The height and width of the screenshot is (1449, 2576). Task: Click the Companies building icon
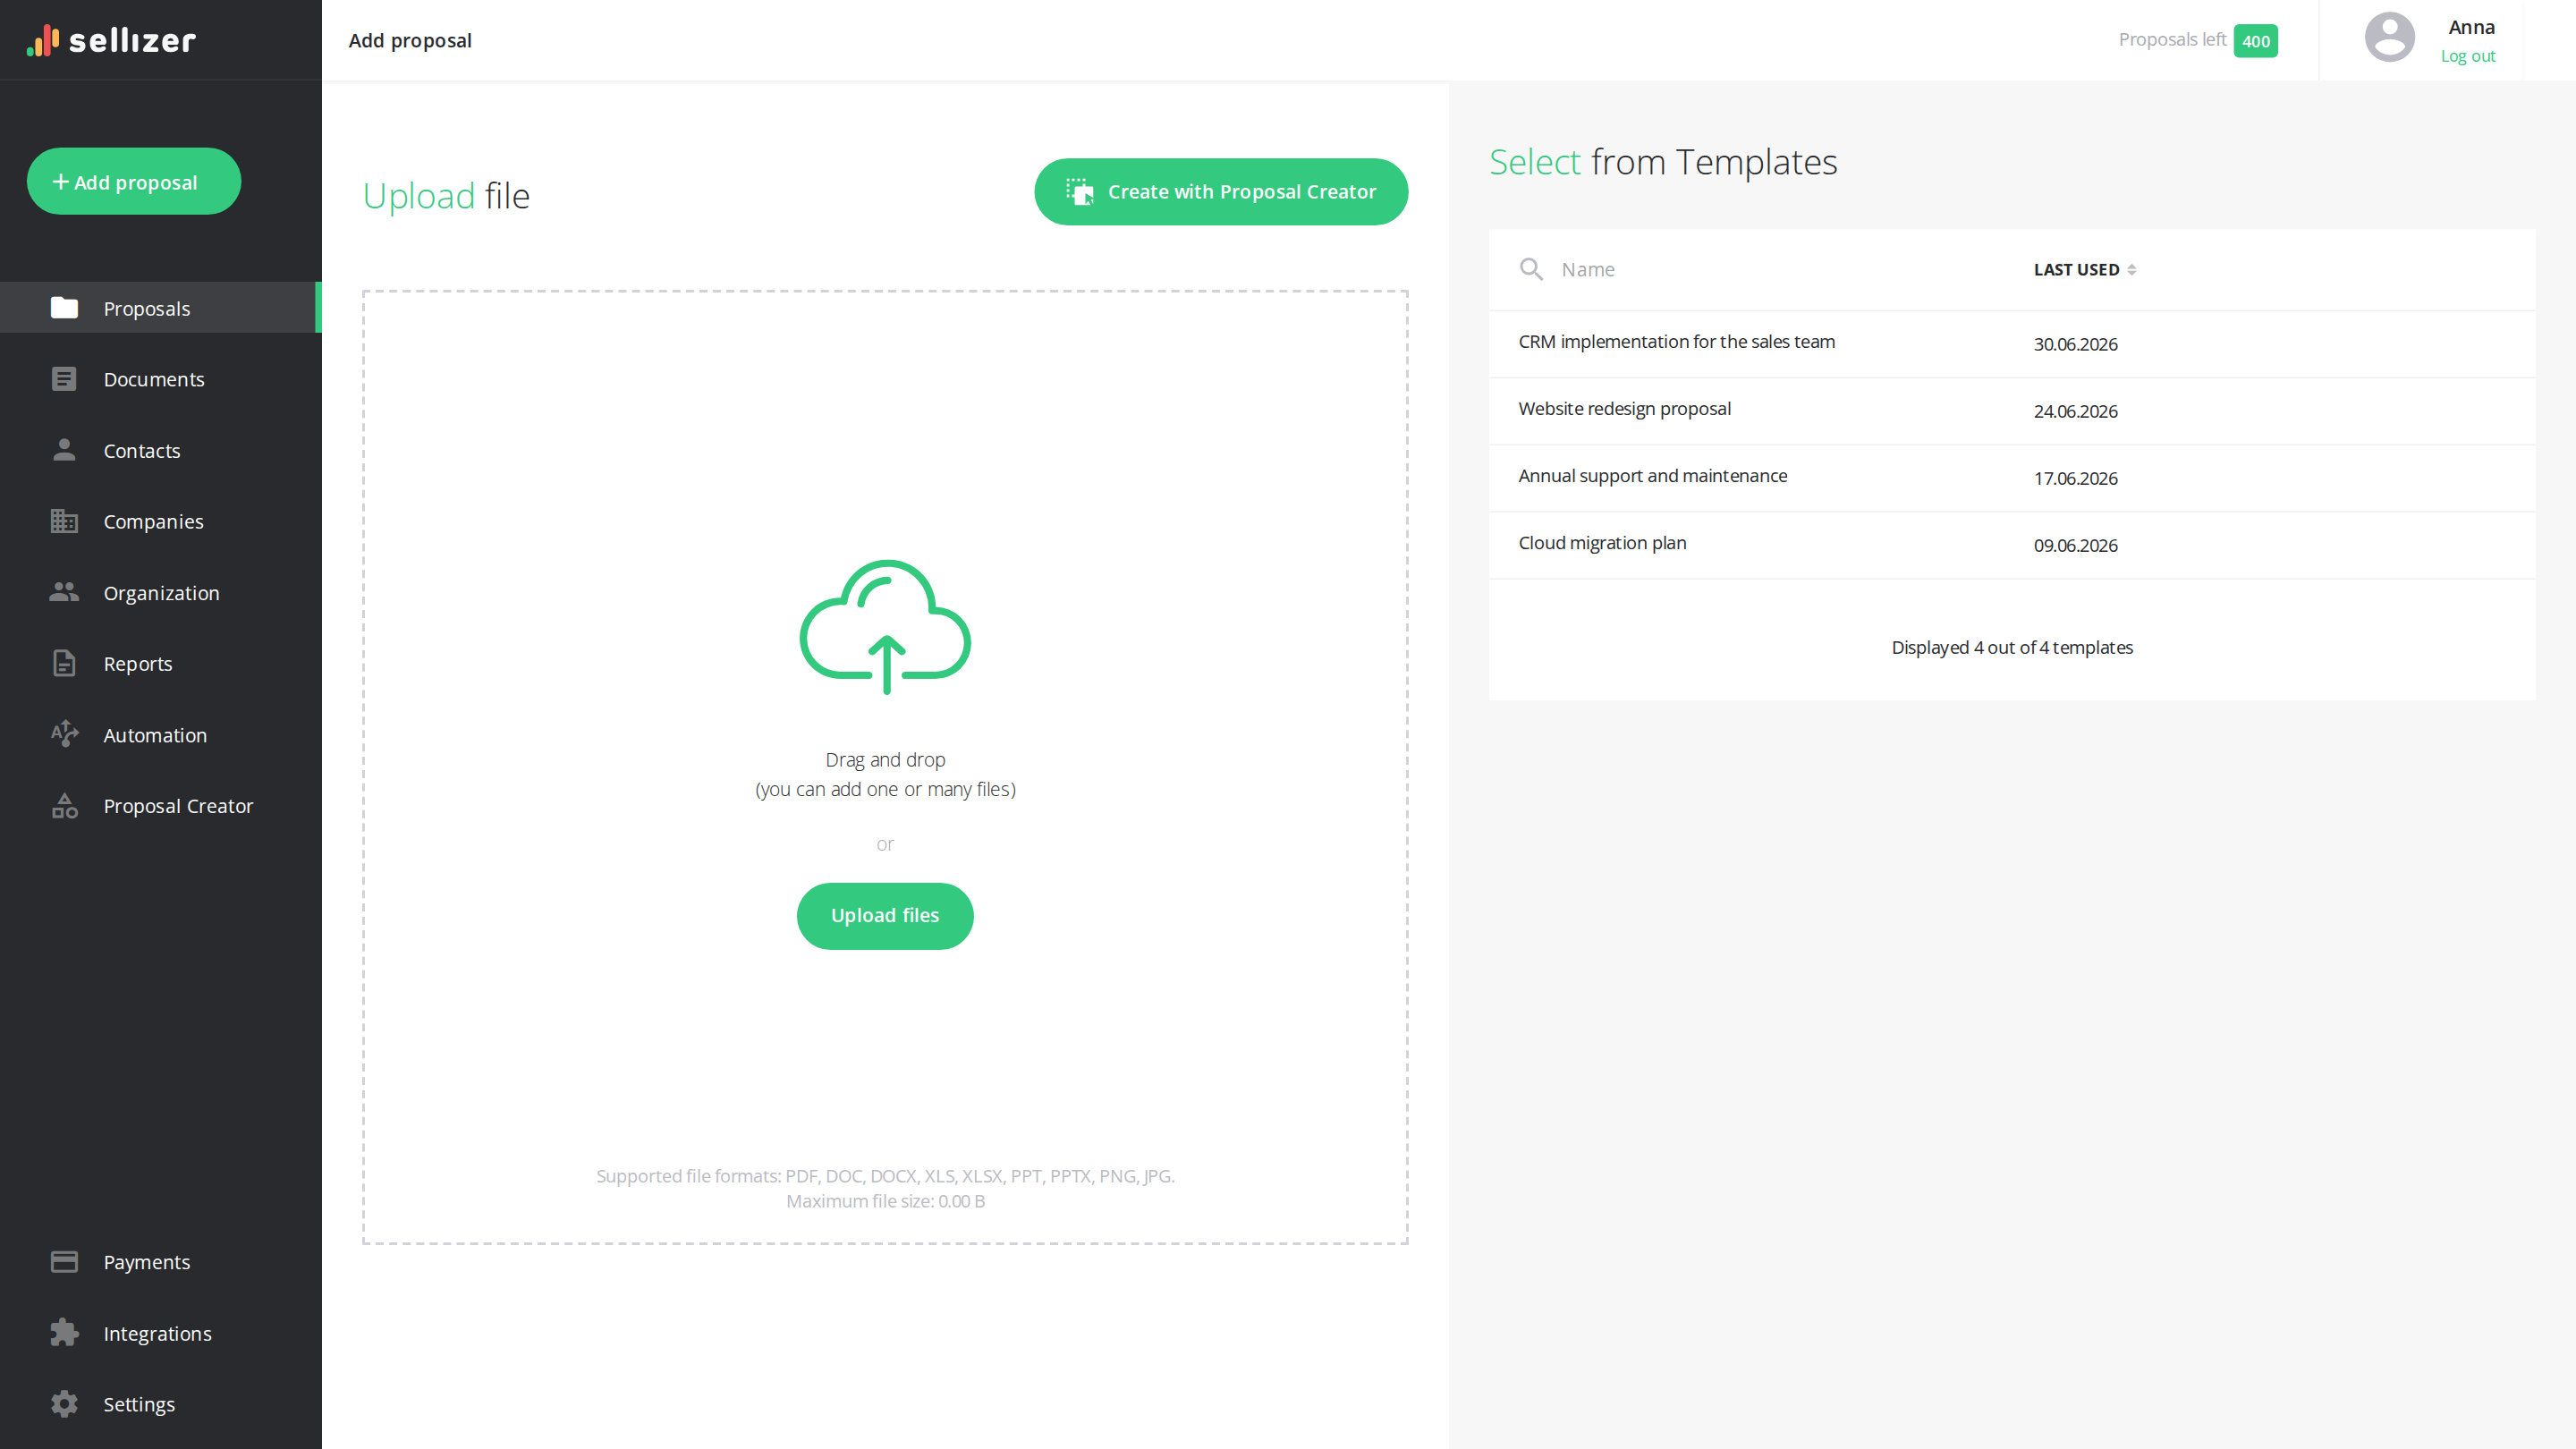pos(64,521)
